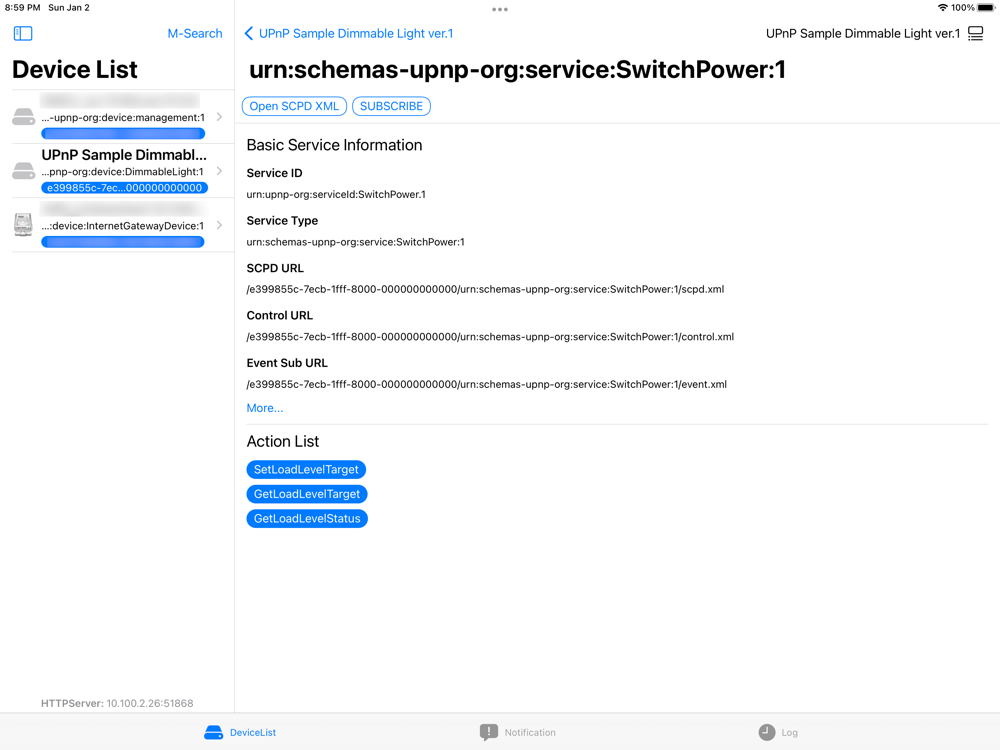This screenshot has height=750, width=1000.
Task: Tap the Basic Service Information heading
Action: tap(334, 145)
